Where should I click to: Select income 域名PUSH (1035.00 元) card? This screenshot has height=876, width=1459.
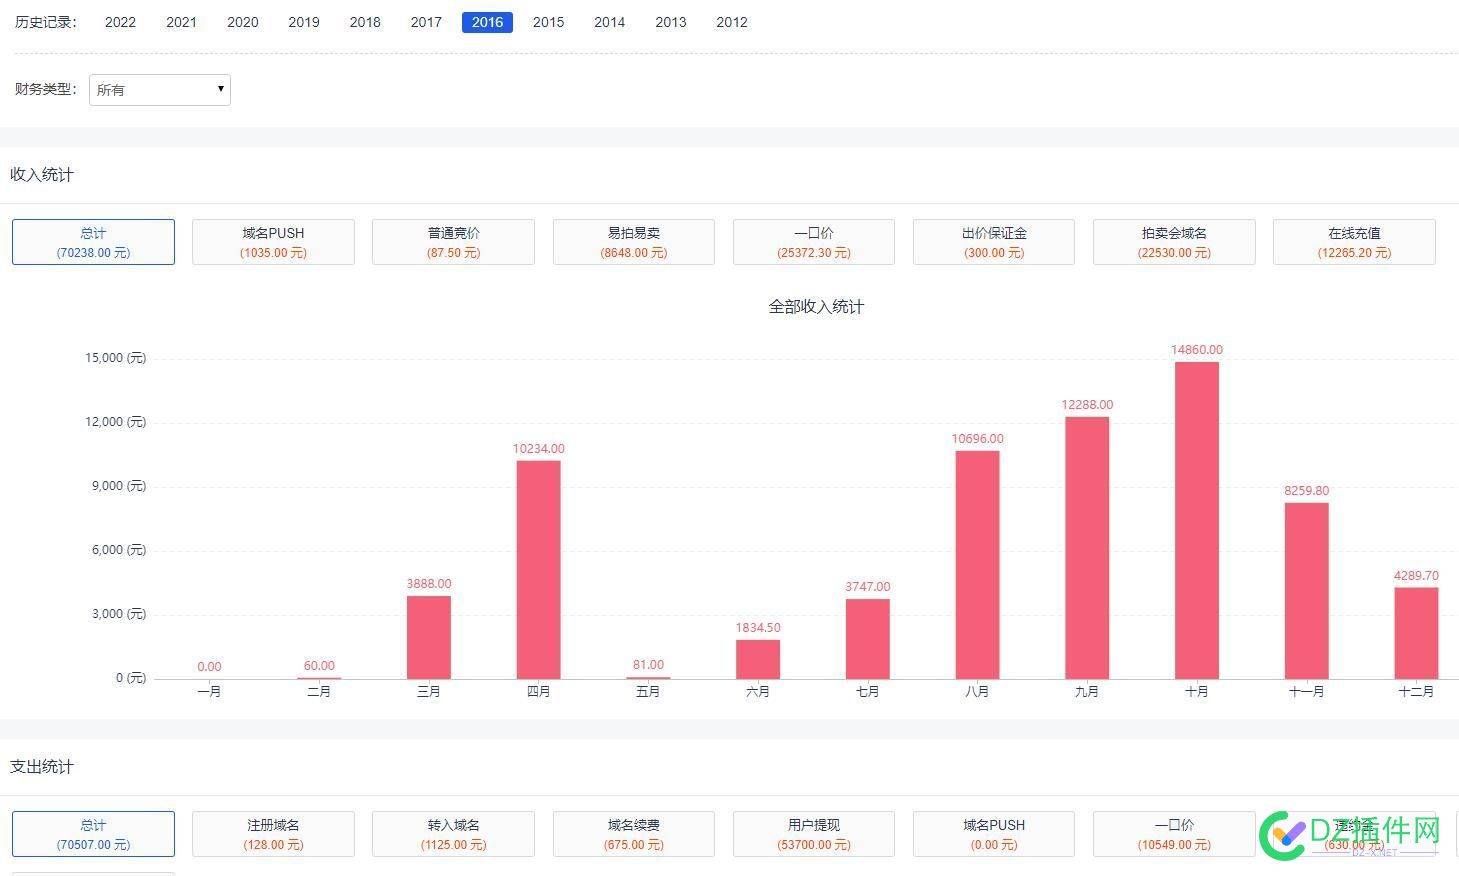(273, 242)
